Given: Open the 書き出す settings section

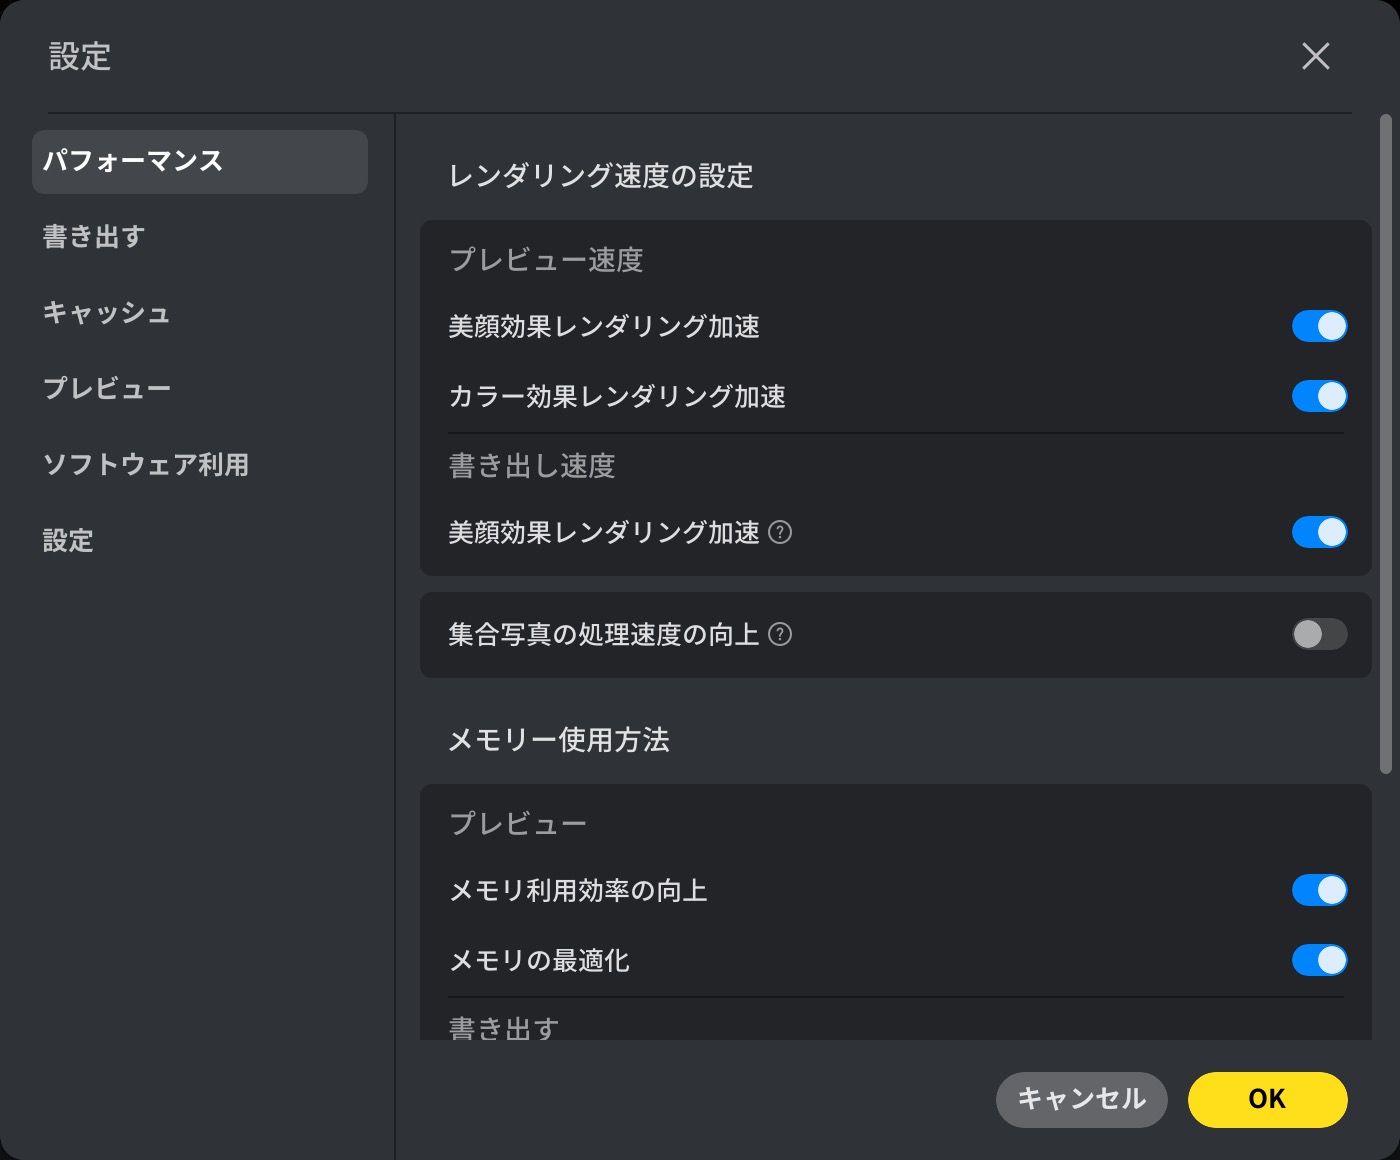Looking at the screenshot, I should 94,237.
